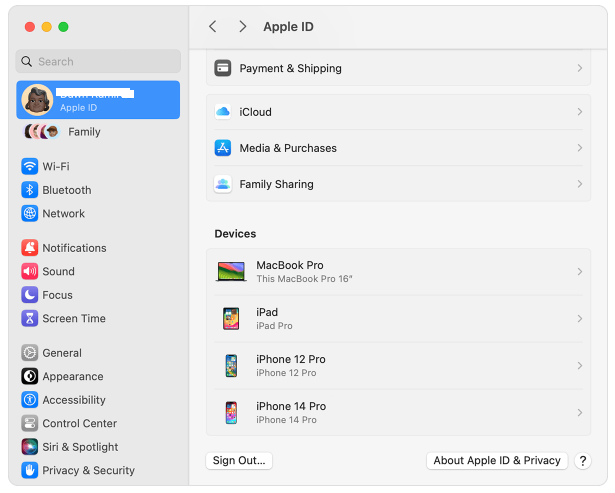Image resolution: width=615 pixels, height=493 pixels.
Task: Expand Family Sharing row chevron
Action: [580, 184]
